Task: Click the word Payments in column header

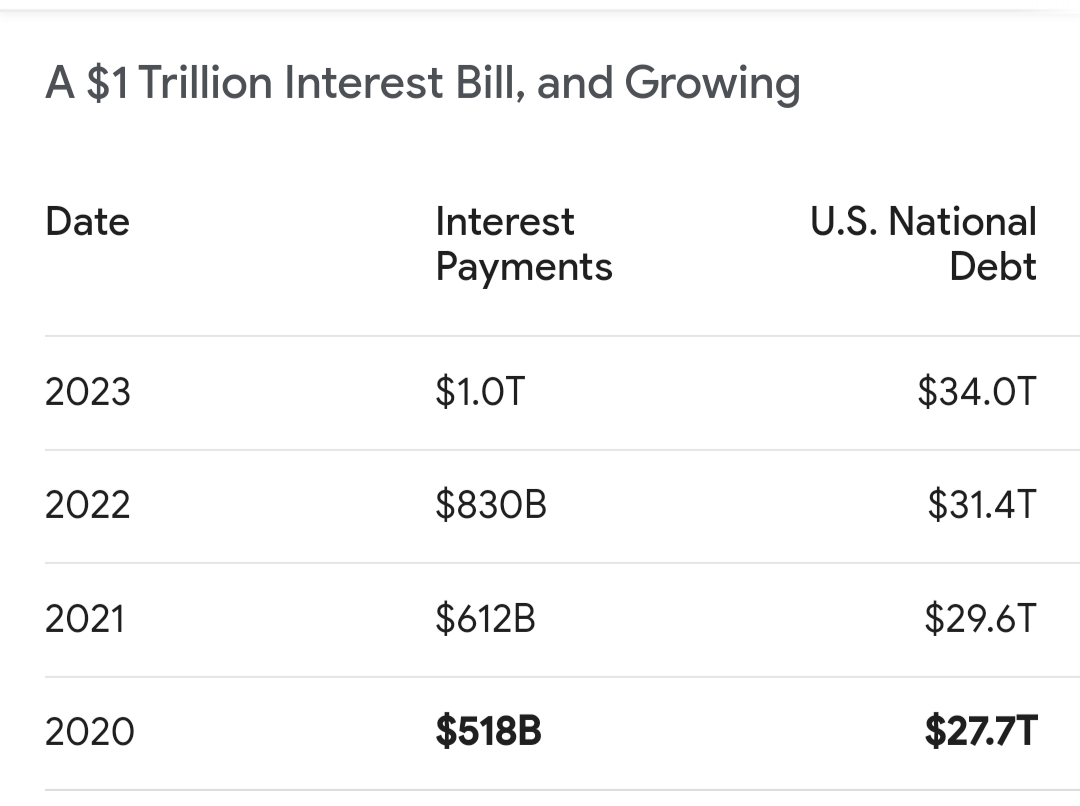Action: (x=524, y=269)
